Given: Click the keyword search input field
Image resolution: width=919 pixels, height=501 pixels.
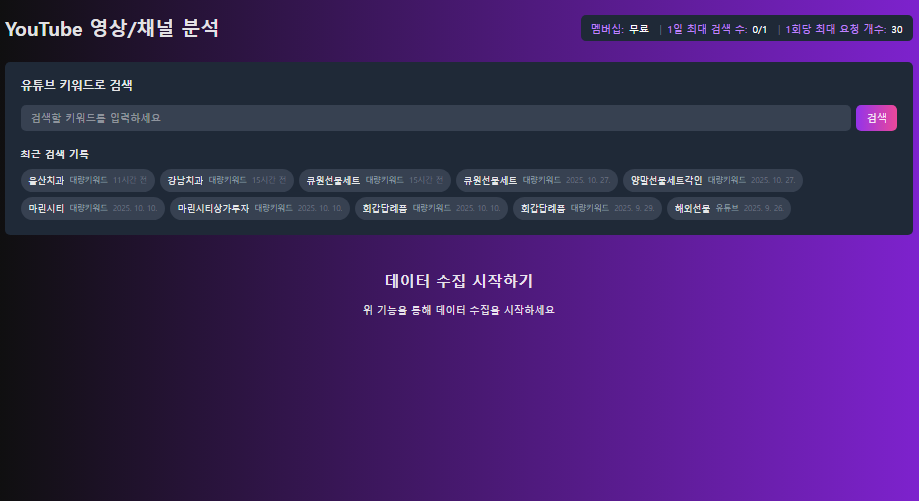Looking at the screenshot, I should click(435, 118).
